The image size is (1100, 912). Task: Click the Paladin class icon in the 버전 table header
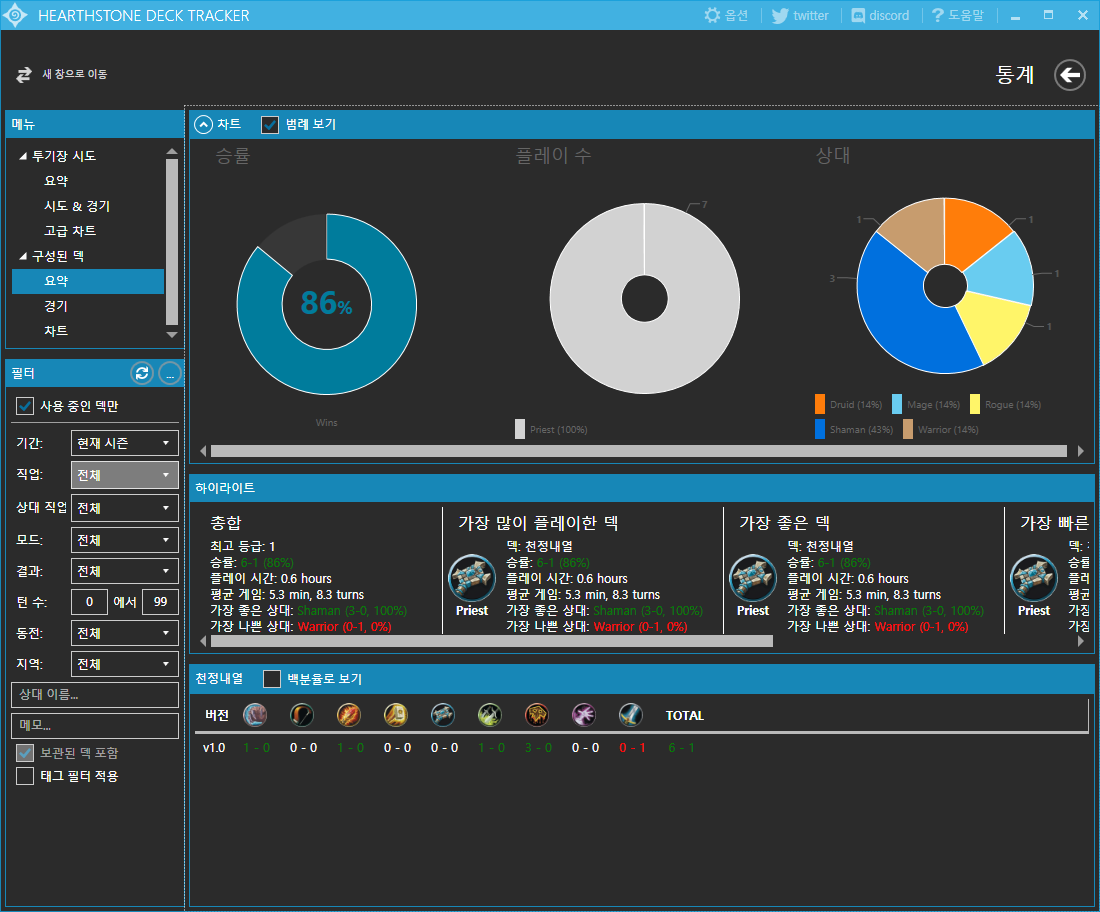396,715
